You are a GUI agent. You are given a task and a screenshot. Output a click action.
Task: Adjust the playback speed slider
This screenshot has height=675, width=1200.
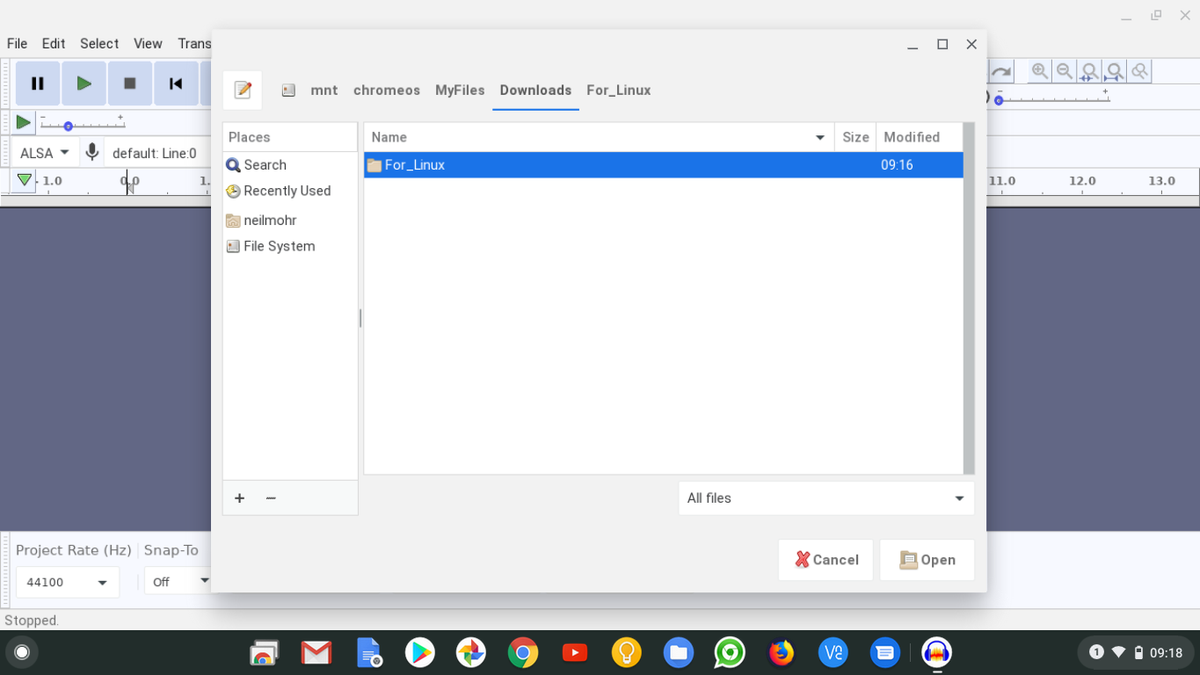68,125
